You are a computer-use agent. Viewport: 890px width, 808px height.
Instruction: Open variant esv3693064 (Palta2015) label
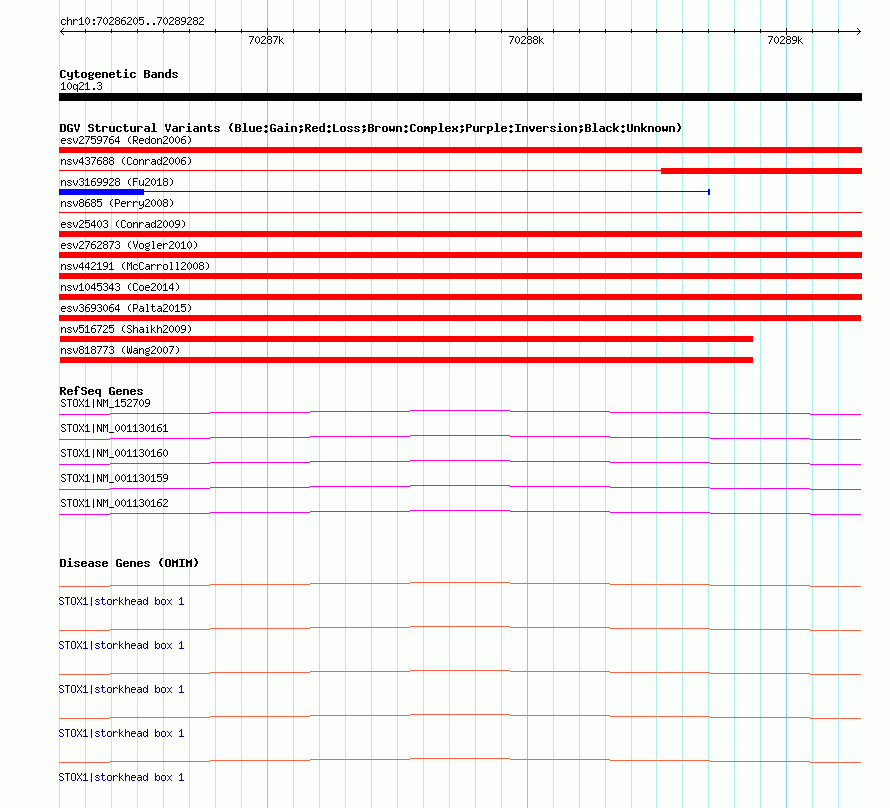(126, 308)
